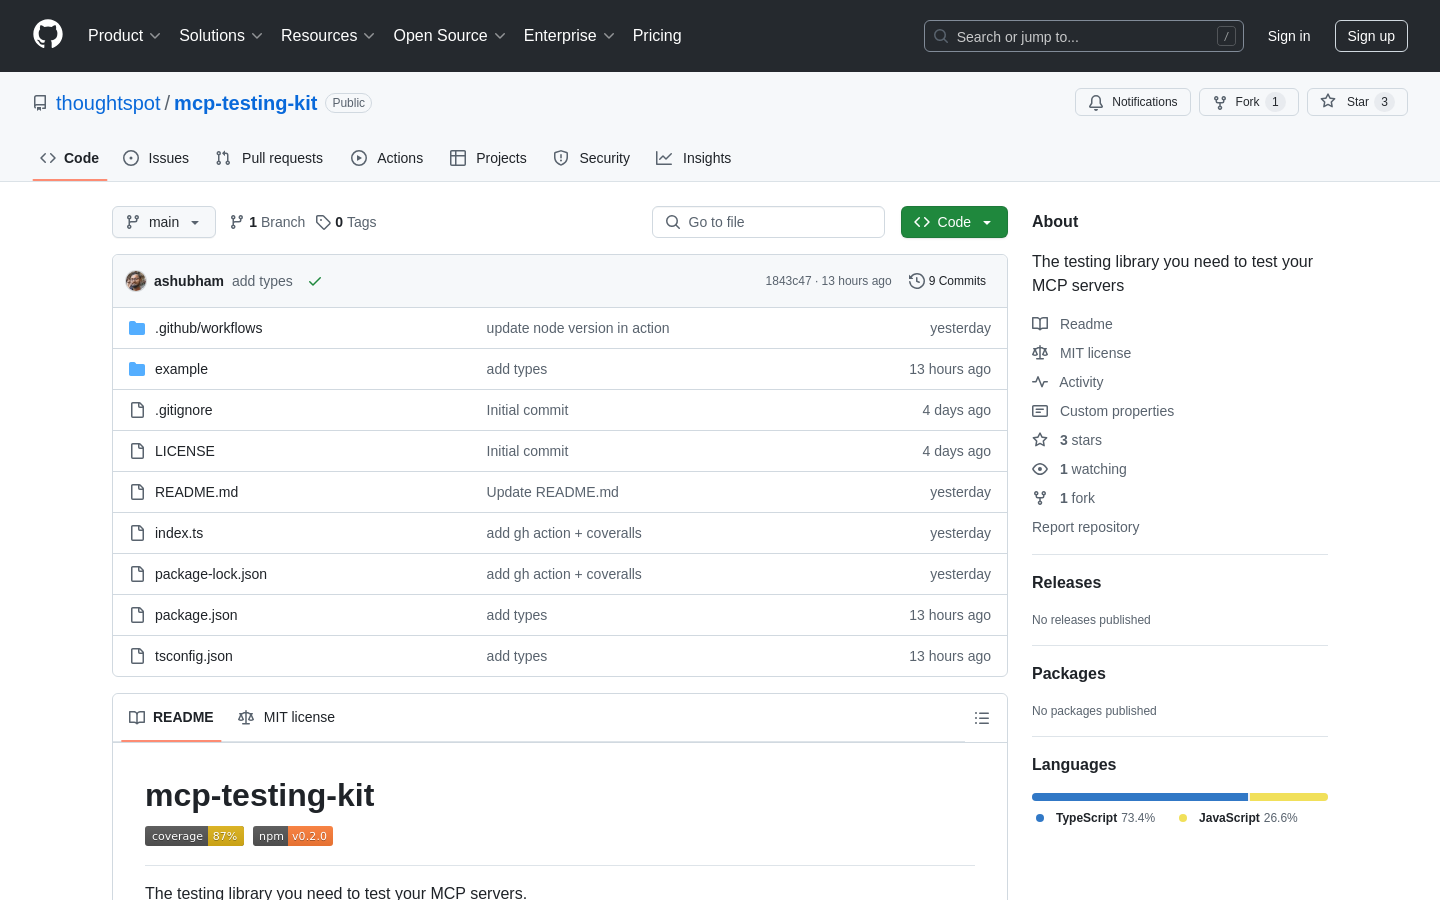1440x900 pixels.
Task: Click the mcp-testing-kit repository name
Action: pos(246,103)
